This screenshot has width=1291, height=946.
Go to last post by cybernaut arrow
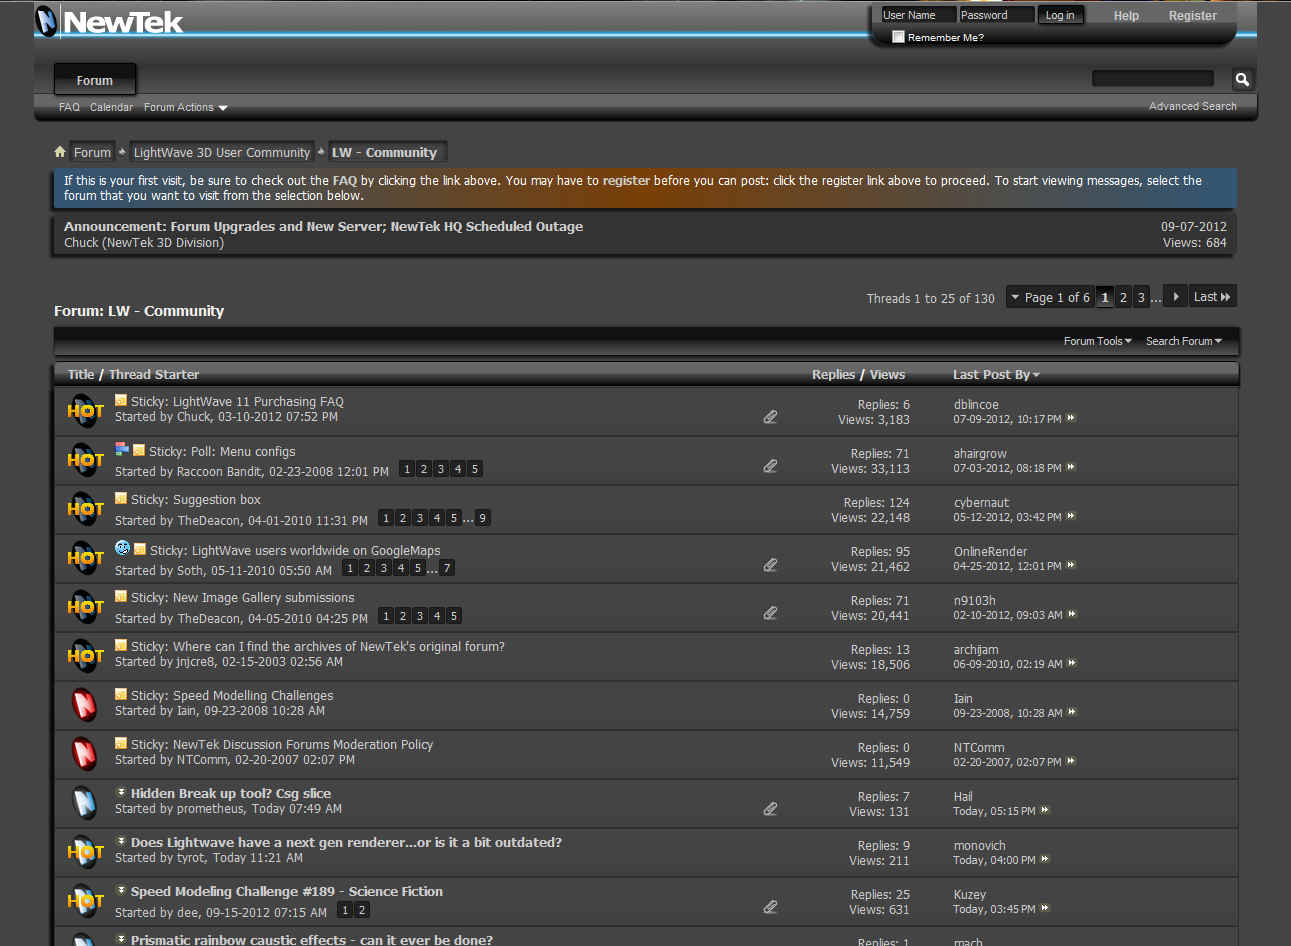(1071, 516)
